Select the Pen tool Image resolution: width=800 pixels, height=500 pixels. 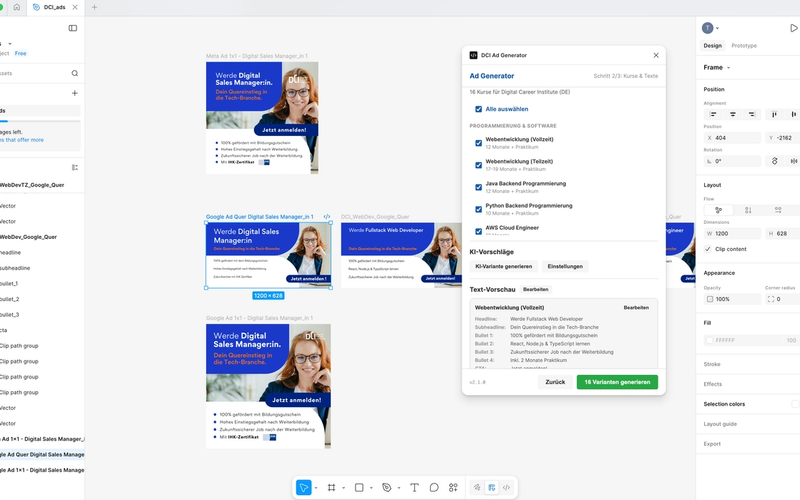387,487
